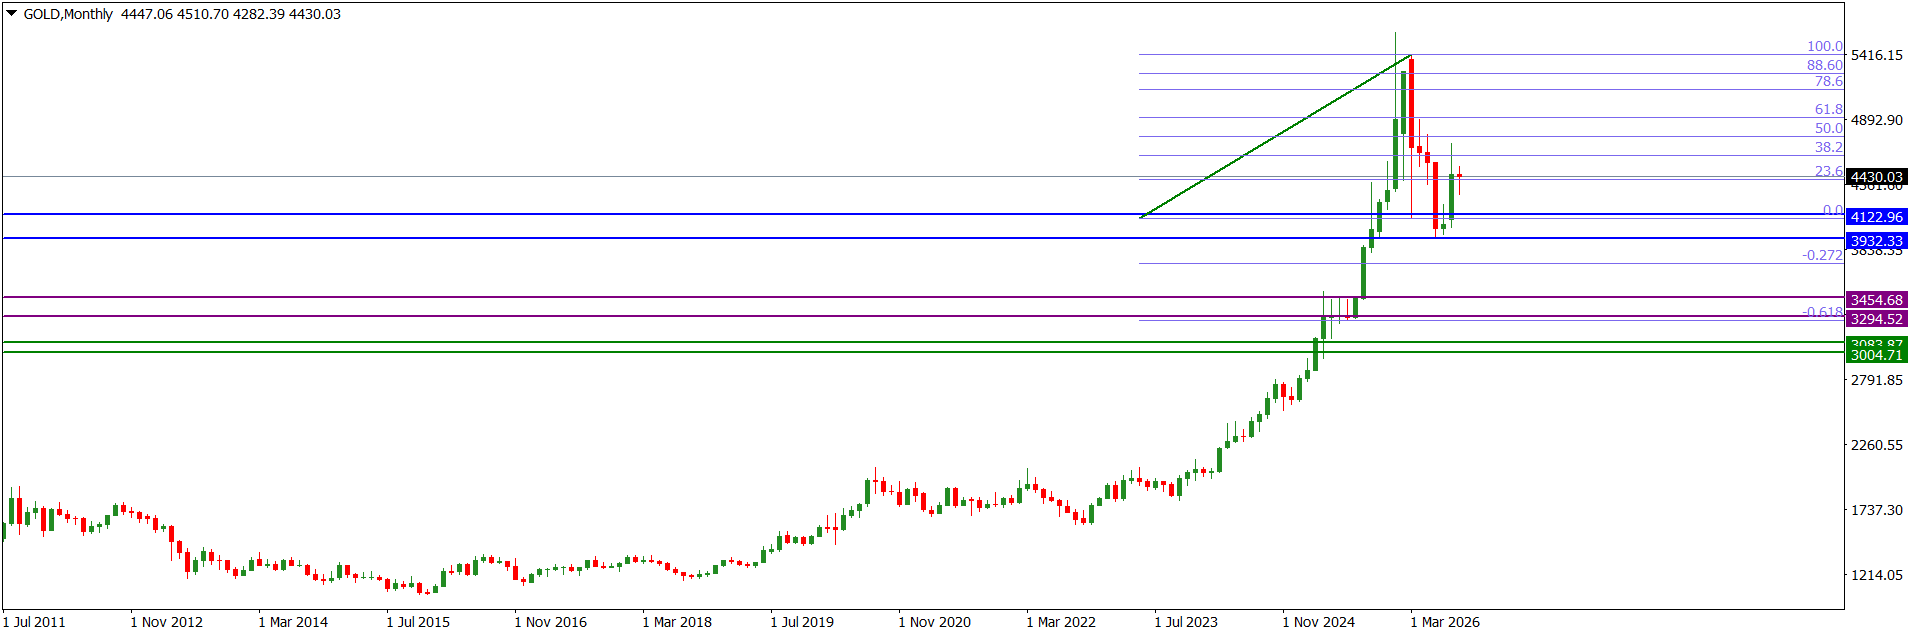Click the 4892.90 price axis value

[x=1877, y=120]
